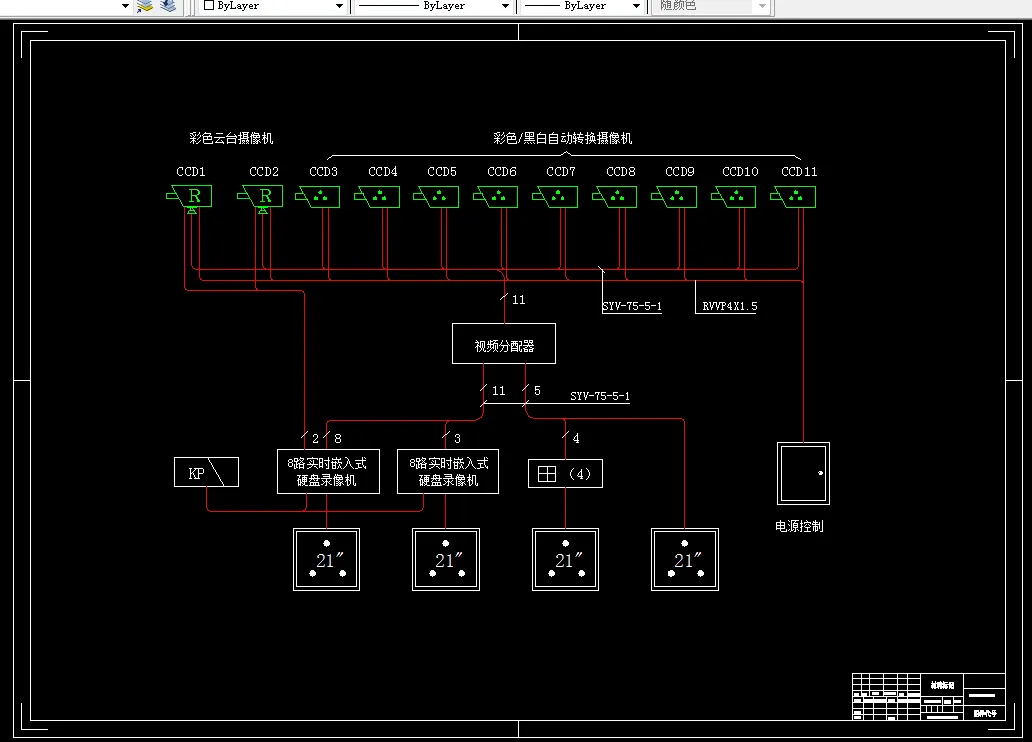Select the KP keyboard controller symbol

(x=206, y=472)
